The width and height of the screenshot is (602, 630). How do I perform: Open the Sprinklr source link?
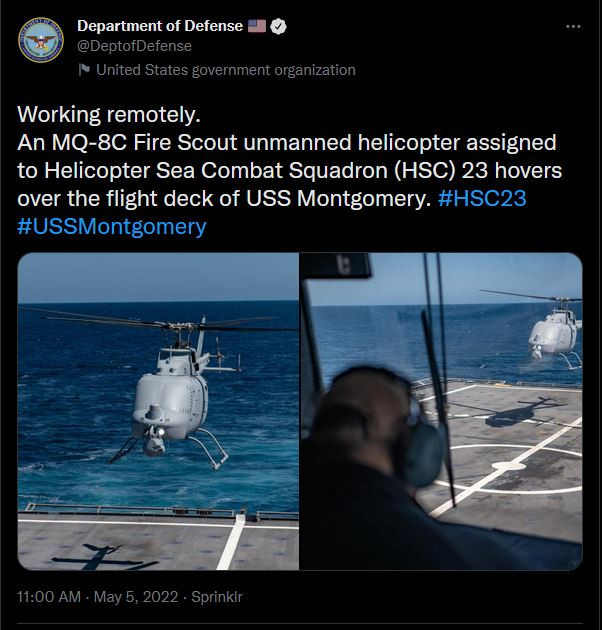tap(217, 597)
